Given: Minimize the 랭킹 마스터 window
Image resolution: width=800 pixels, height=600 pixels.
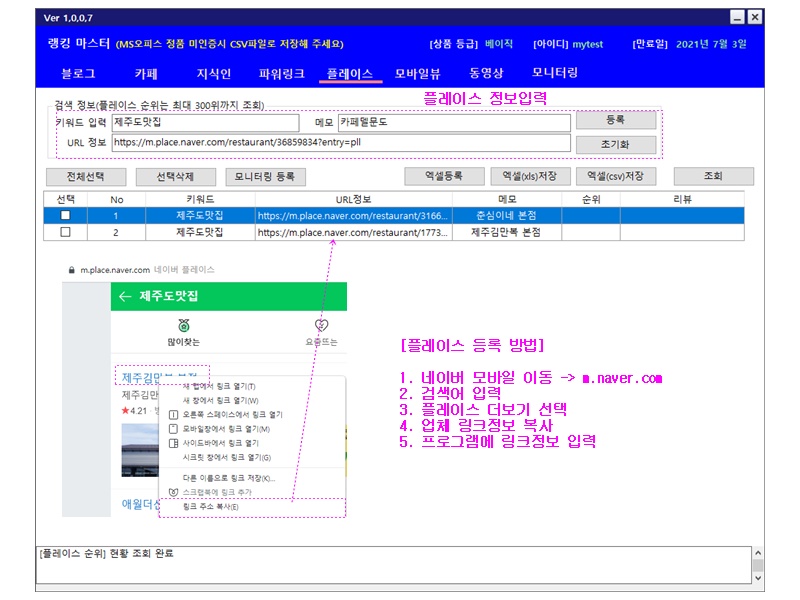Looking at the screenshot, I should pos(737,17).
